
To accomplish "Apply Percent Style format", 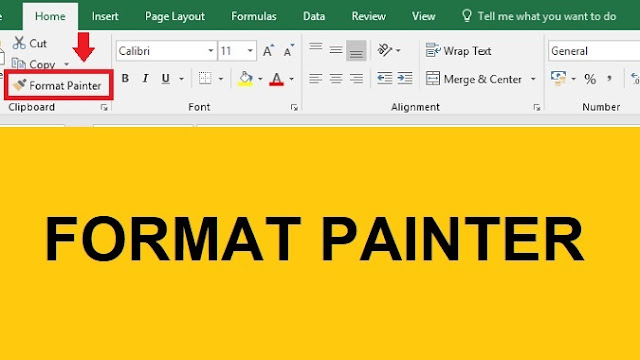I will point(590,79).
